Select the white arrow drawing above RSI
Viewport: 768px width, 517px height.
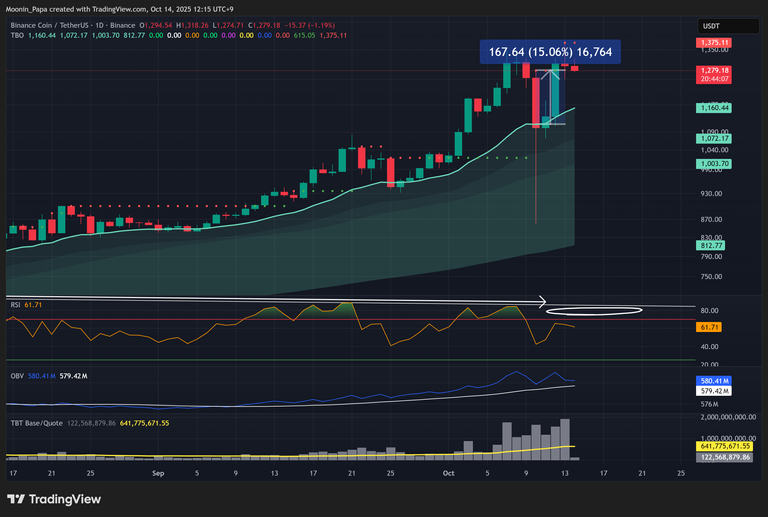(x=280, y=300)
